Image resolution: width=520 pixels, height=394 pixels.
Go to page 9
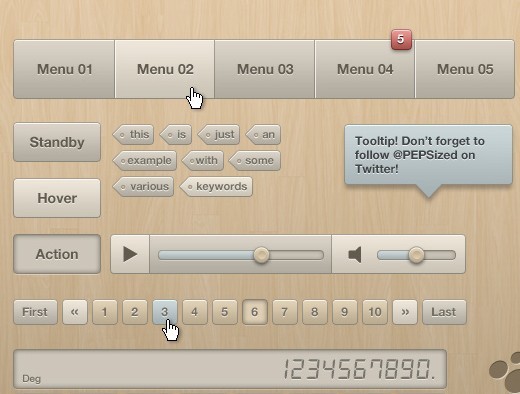(345, 312)
